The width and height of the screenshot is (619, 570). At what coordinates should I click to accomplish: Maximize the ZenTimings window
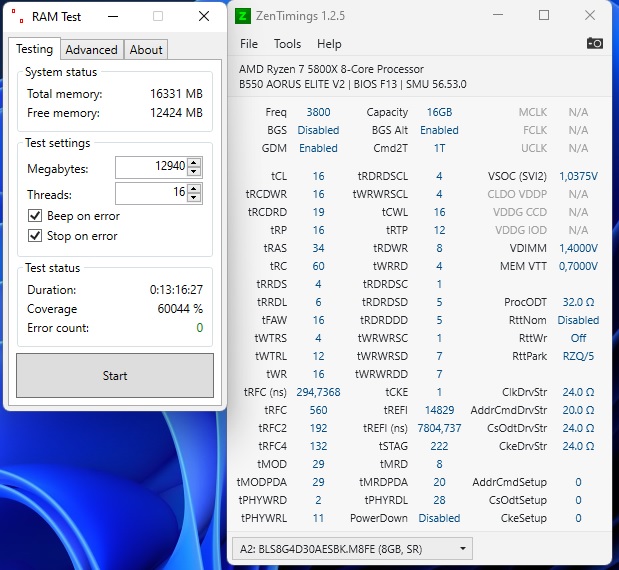click(544, 15)
